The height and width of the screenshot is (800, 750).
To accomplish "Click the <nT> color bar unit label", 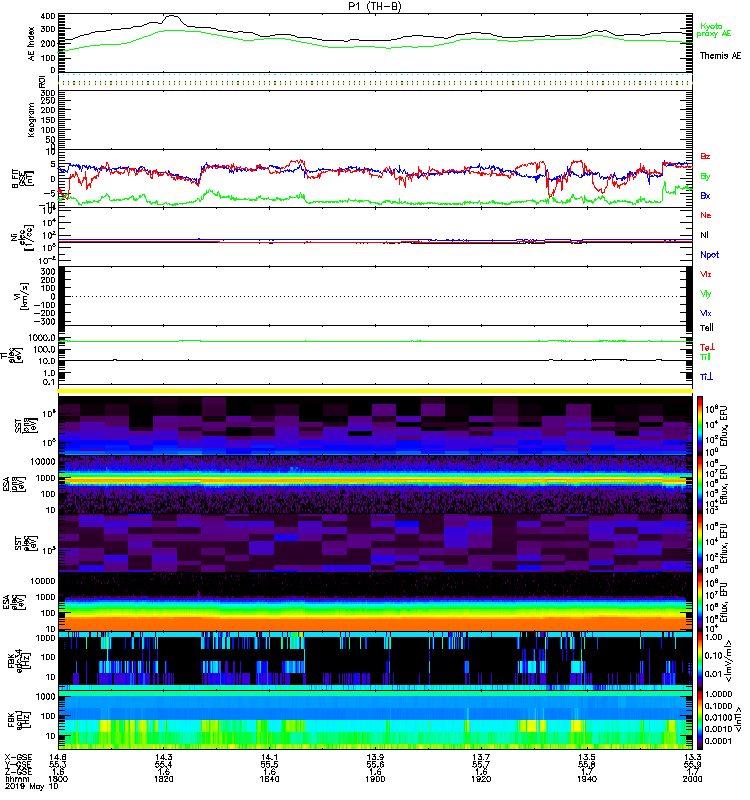I will click(x=737, y=720).
